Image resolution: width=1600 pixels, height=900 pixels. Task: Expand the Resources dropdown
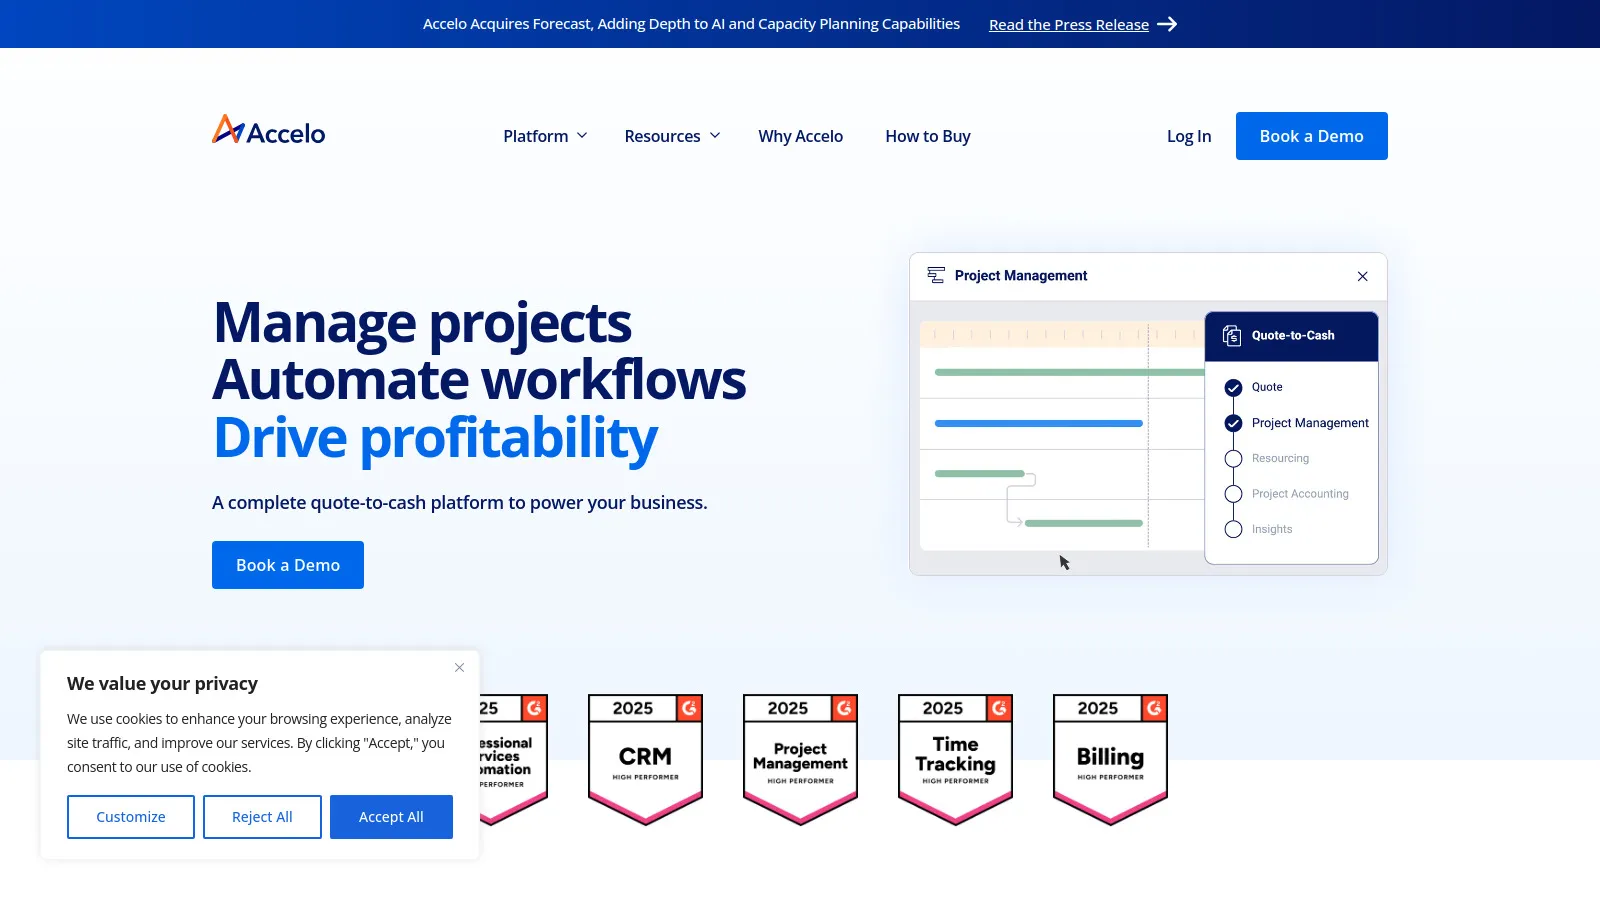click(672, 135)
